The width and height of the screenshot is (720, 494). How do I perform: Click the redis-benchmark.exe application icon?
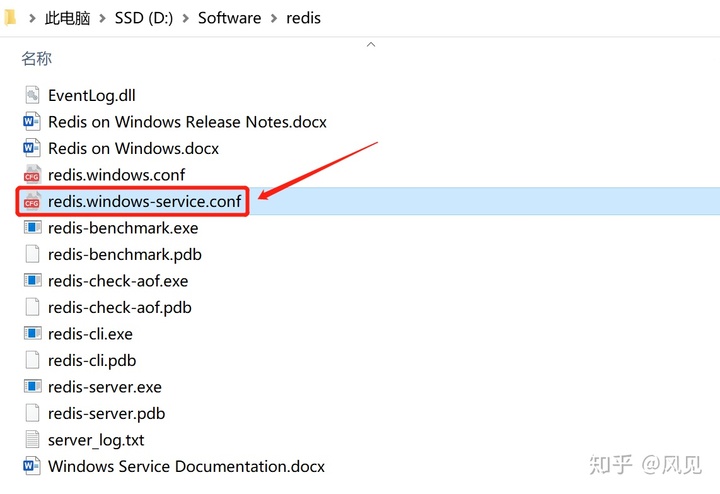(33, 227)
